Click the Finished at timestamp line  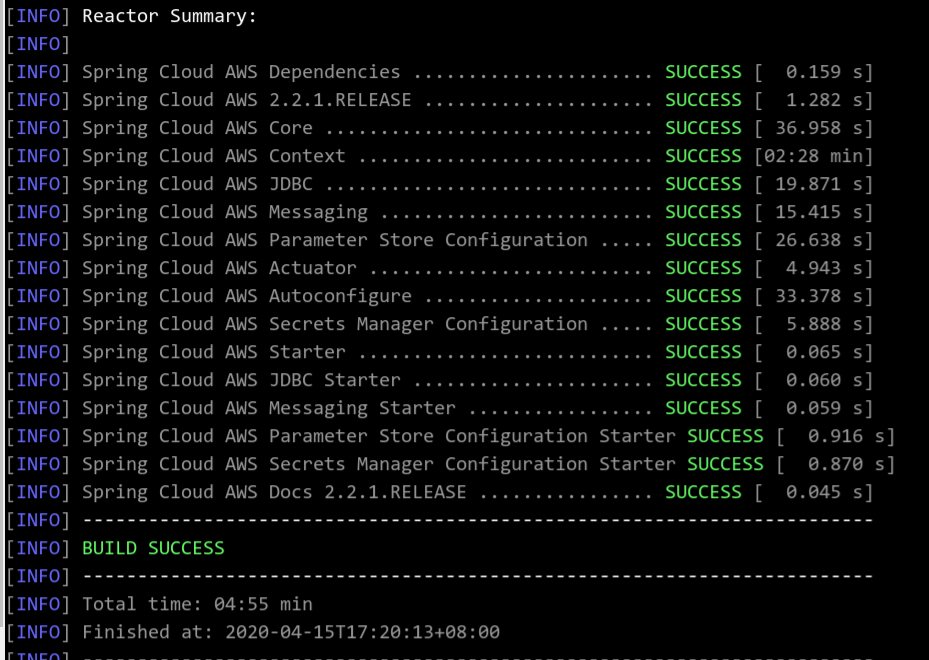tap(291, 632)
